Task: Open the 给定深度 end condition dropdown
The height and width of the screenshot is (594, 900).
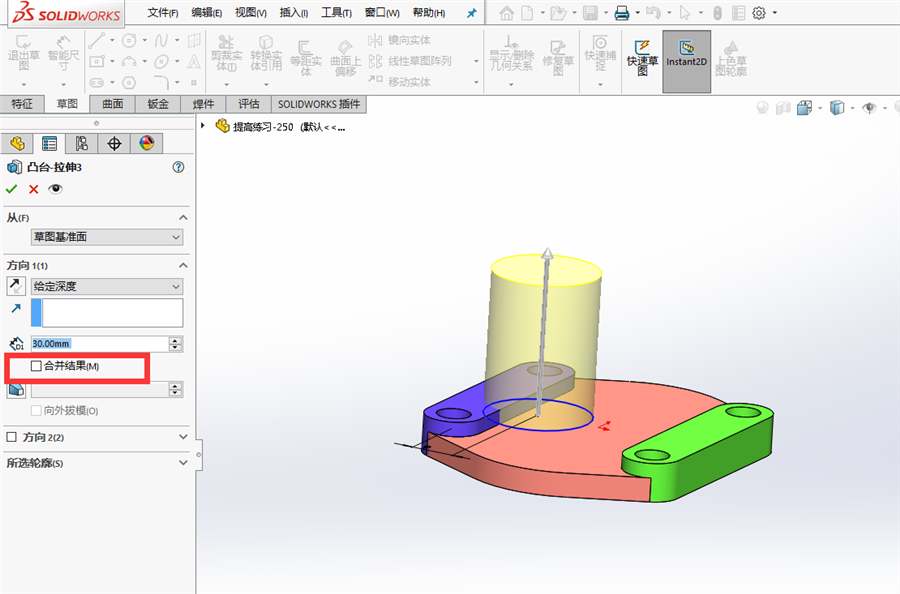Action: click(x=107, y=286)
